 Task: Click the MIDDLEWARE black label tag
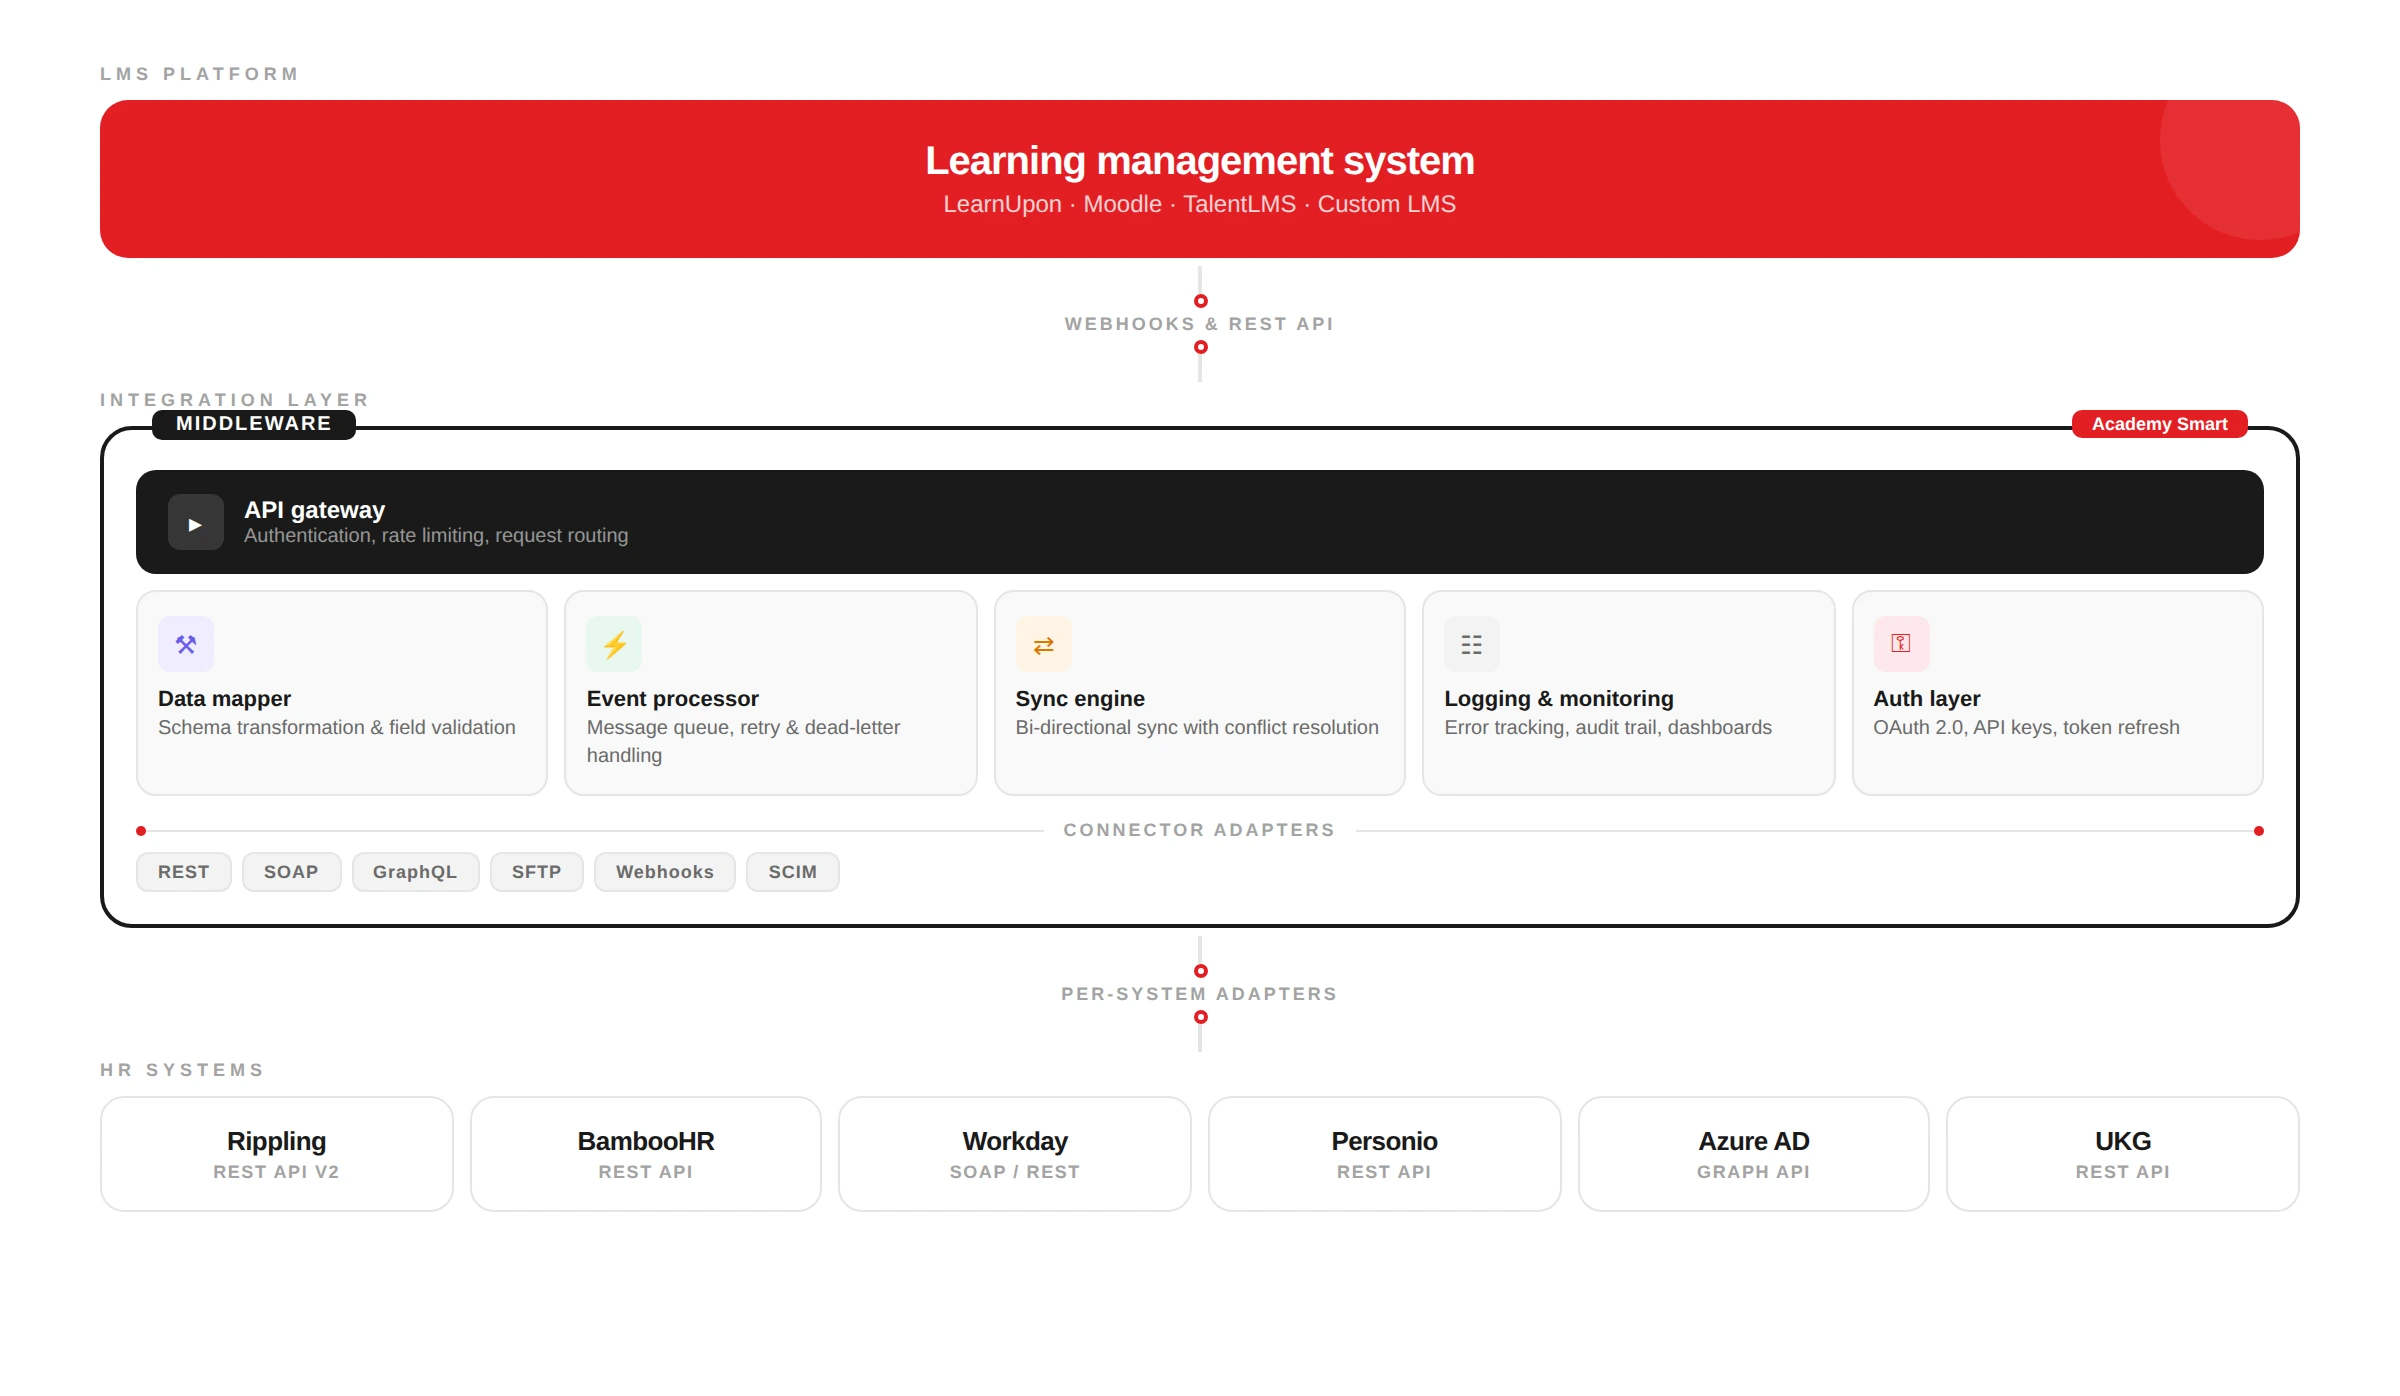[x=254, y=424]
